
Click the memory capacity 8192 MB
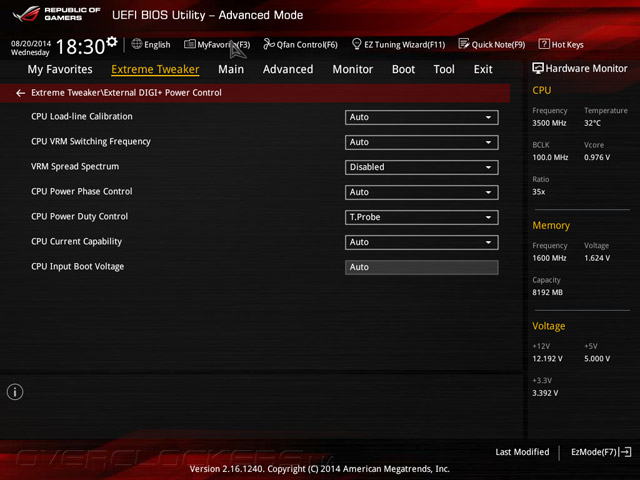[547, 292]
